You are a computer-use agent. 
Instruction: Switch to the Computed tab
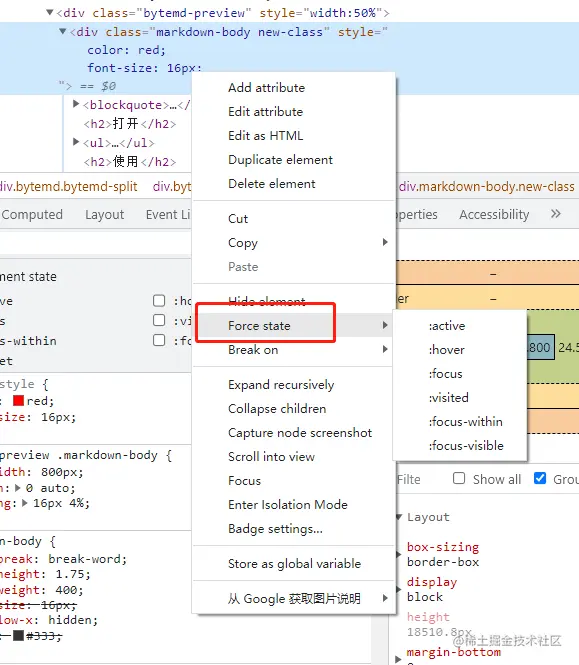click(x=32, y=215)
